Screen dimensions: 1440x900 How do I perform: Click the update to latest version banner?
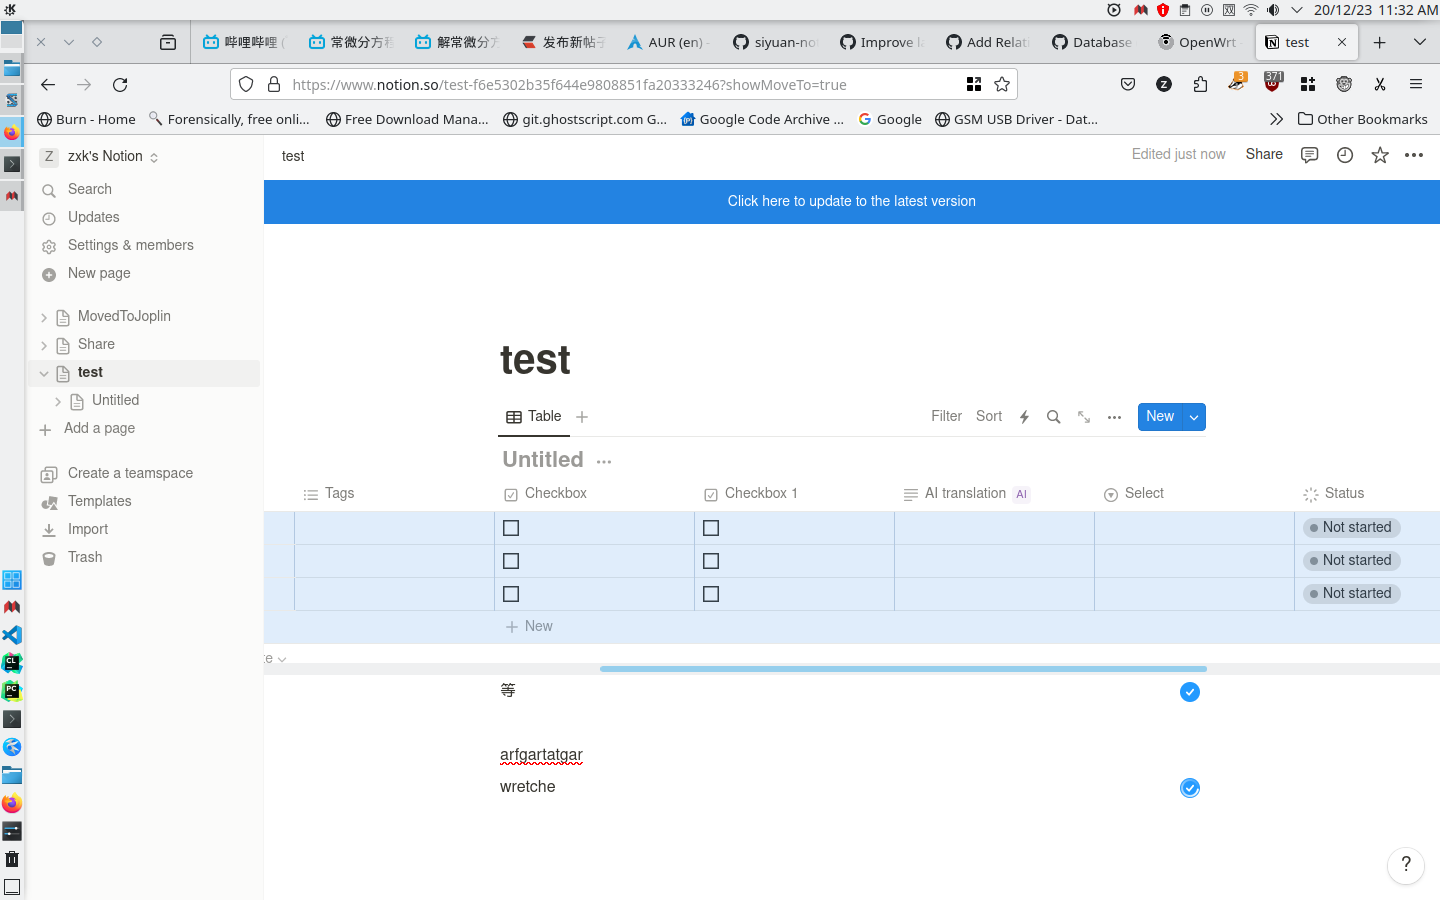[x=851, y=201]
